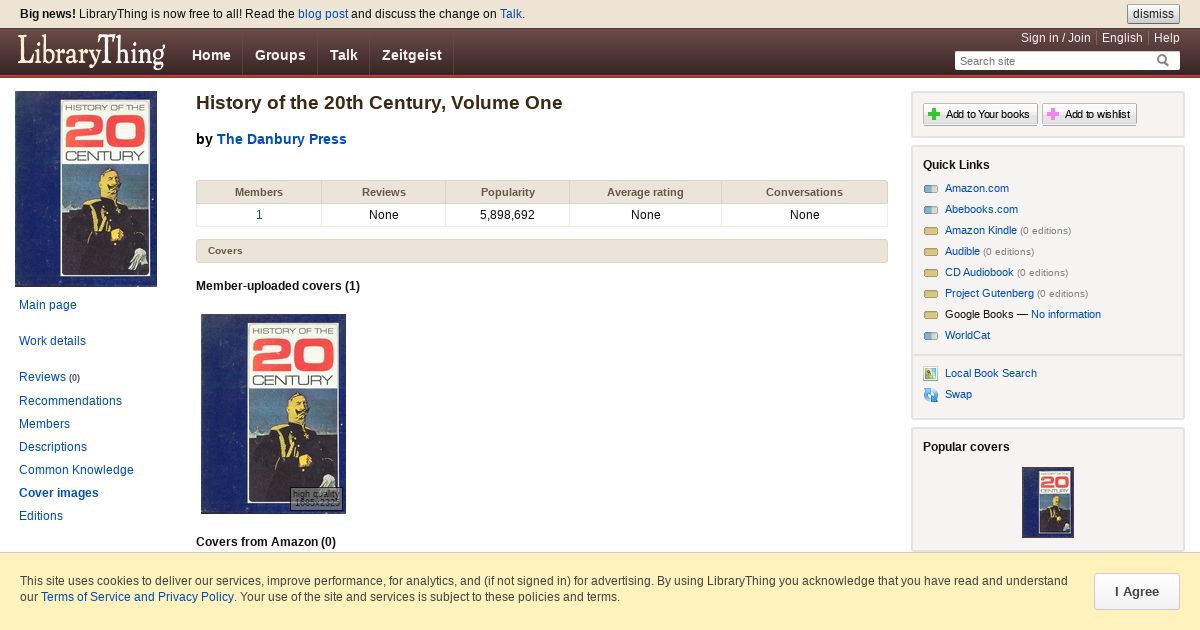This screenshot has height=630, width=1200.
Task: Open the Local Book Search link
Action: pos(991,373)
